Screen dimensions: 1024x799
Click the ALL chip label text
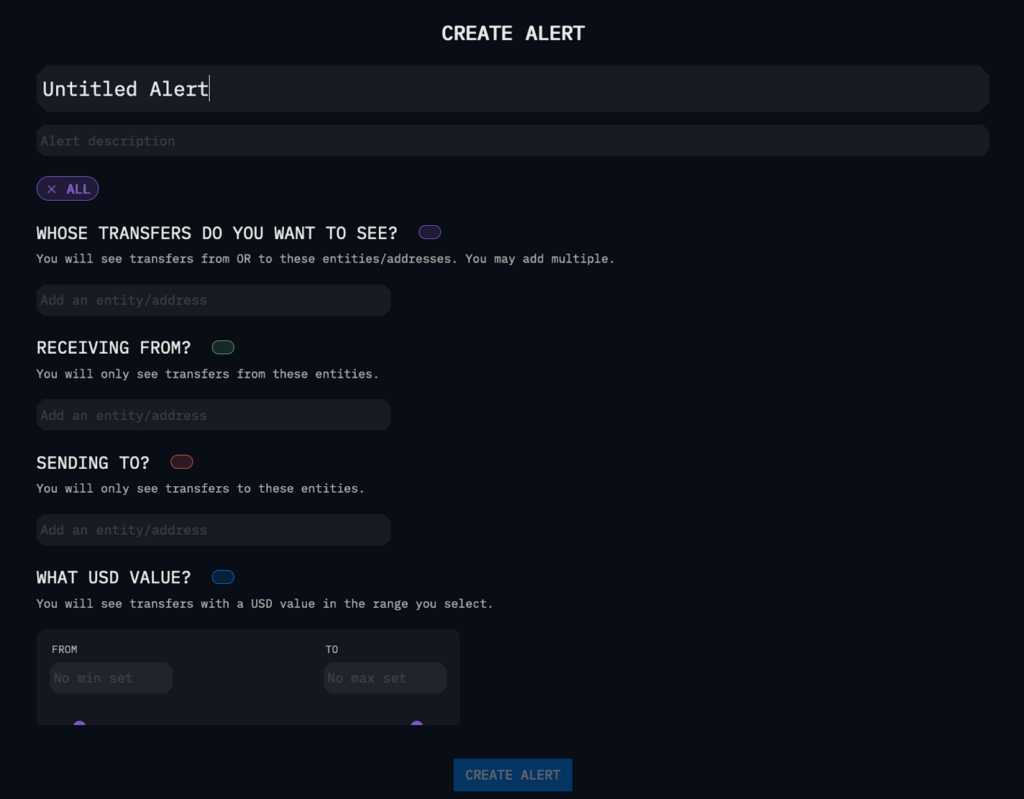[78, 189]
